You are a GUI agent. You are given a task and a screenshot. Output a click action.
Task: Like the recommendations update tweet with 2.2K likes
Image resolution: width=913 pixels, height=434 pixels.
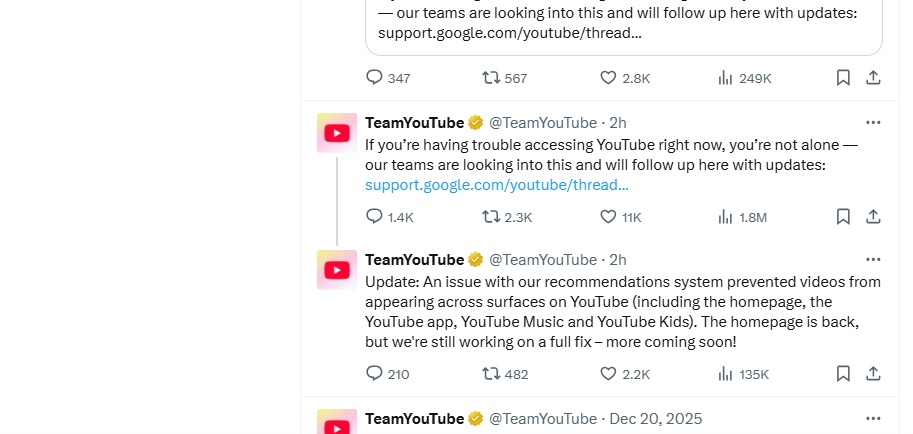608,374
